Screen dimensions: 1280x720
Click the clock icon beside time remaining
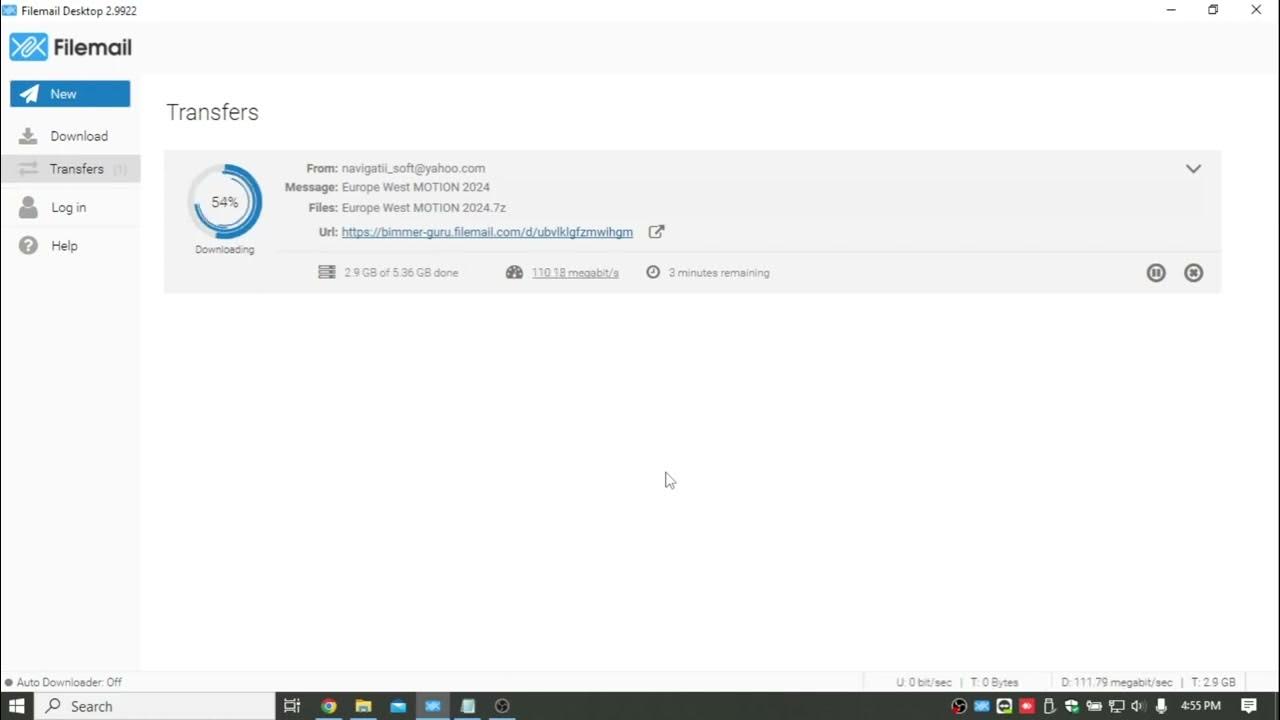click(x=653, y=272)
